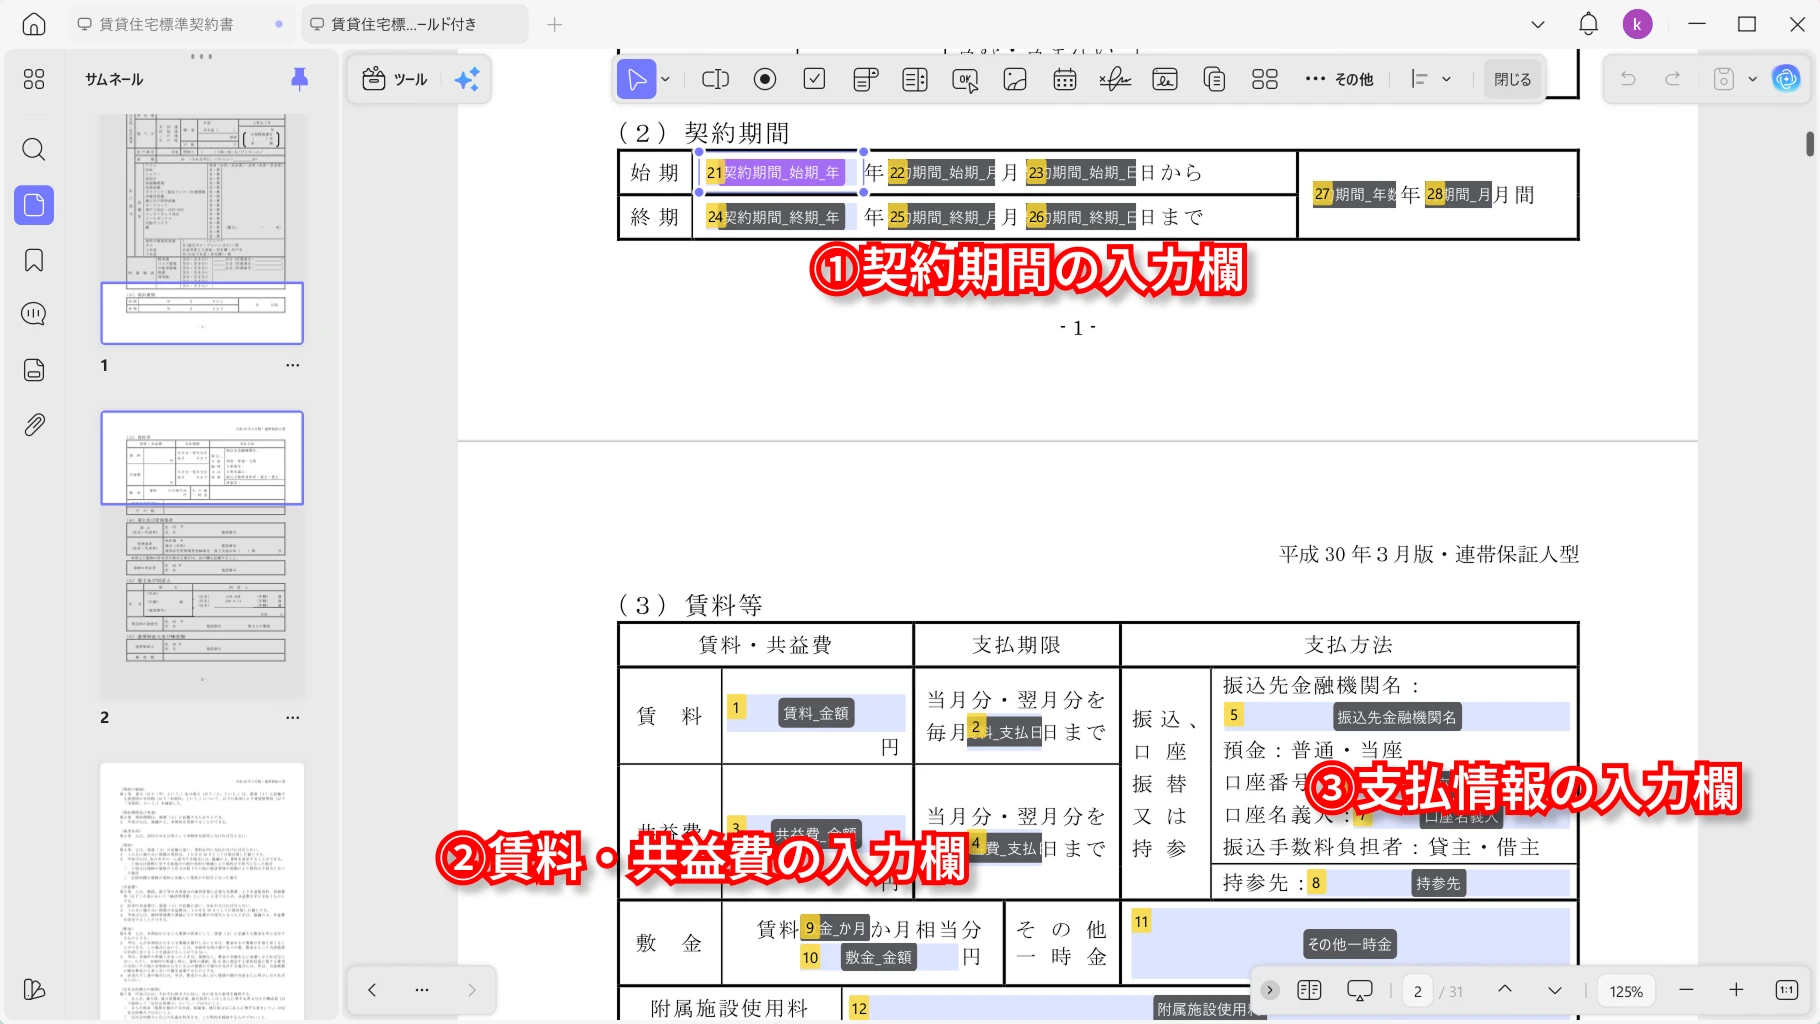Click the current page number box
1820x1024 pixels.
[x=1417, y=991]
